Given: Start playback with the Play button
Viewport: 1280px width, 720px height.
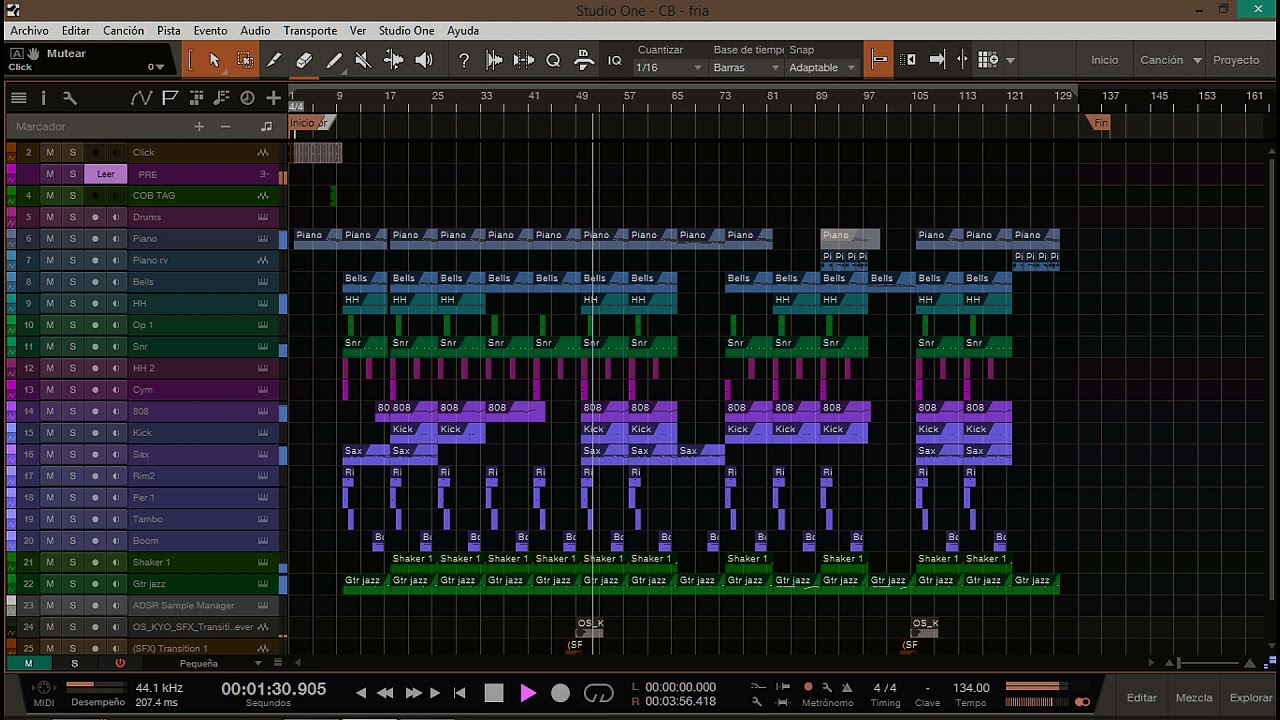Looking at the screenshot, I should pyautogui.click(x=528, y=693).
